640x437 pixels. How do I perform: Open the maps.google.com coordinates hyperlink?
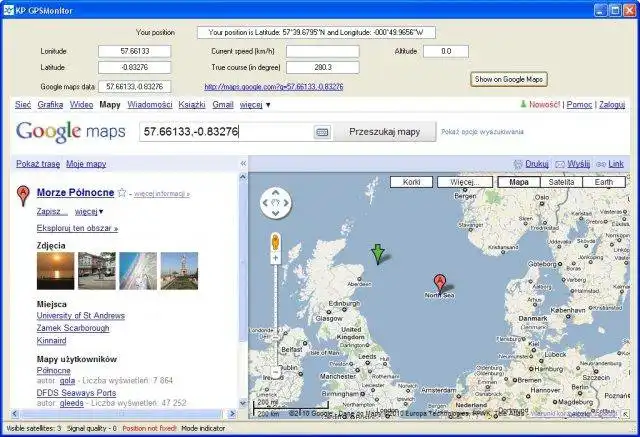274,87
